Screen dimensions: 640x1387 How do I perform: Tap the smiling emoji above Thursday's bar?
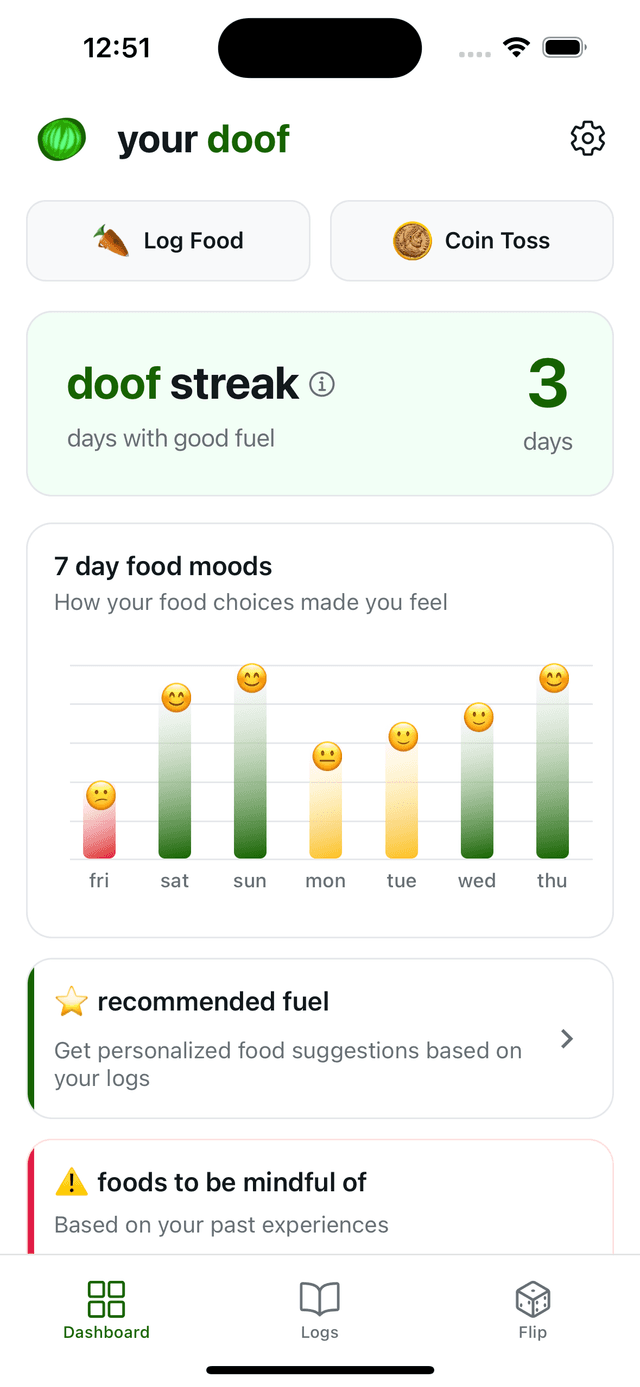(552, 677)
